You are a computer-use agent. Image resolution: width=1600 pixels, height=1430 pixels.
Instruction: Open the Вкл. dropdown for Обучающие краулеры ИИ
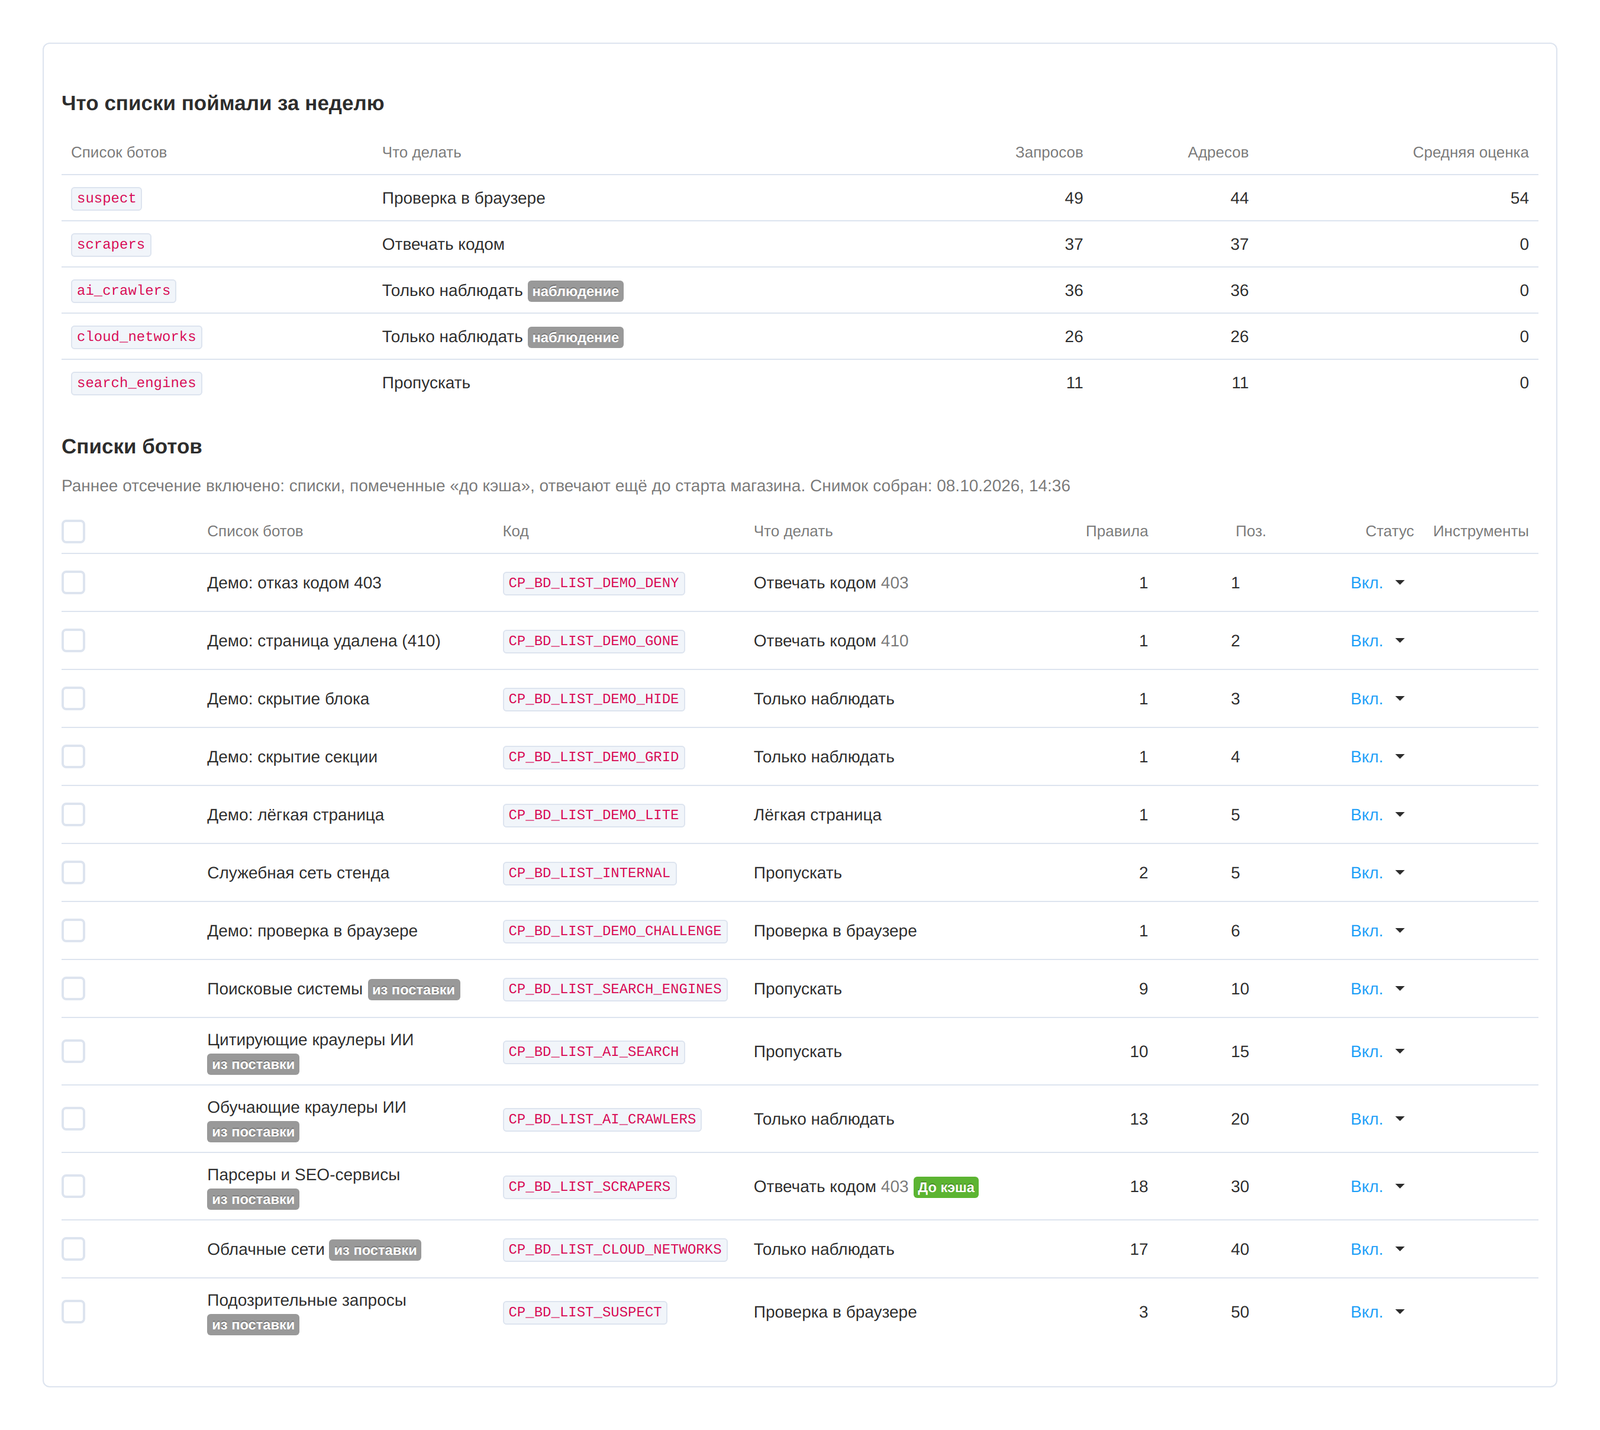[1378, 1119]
